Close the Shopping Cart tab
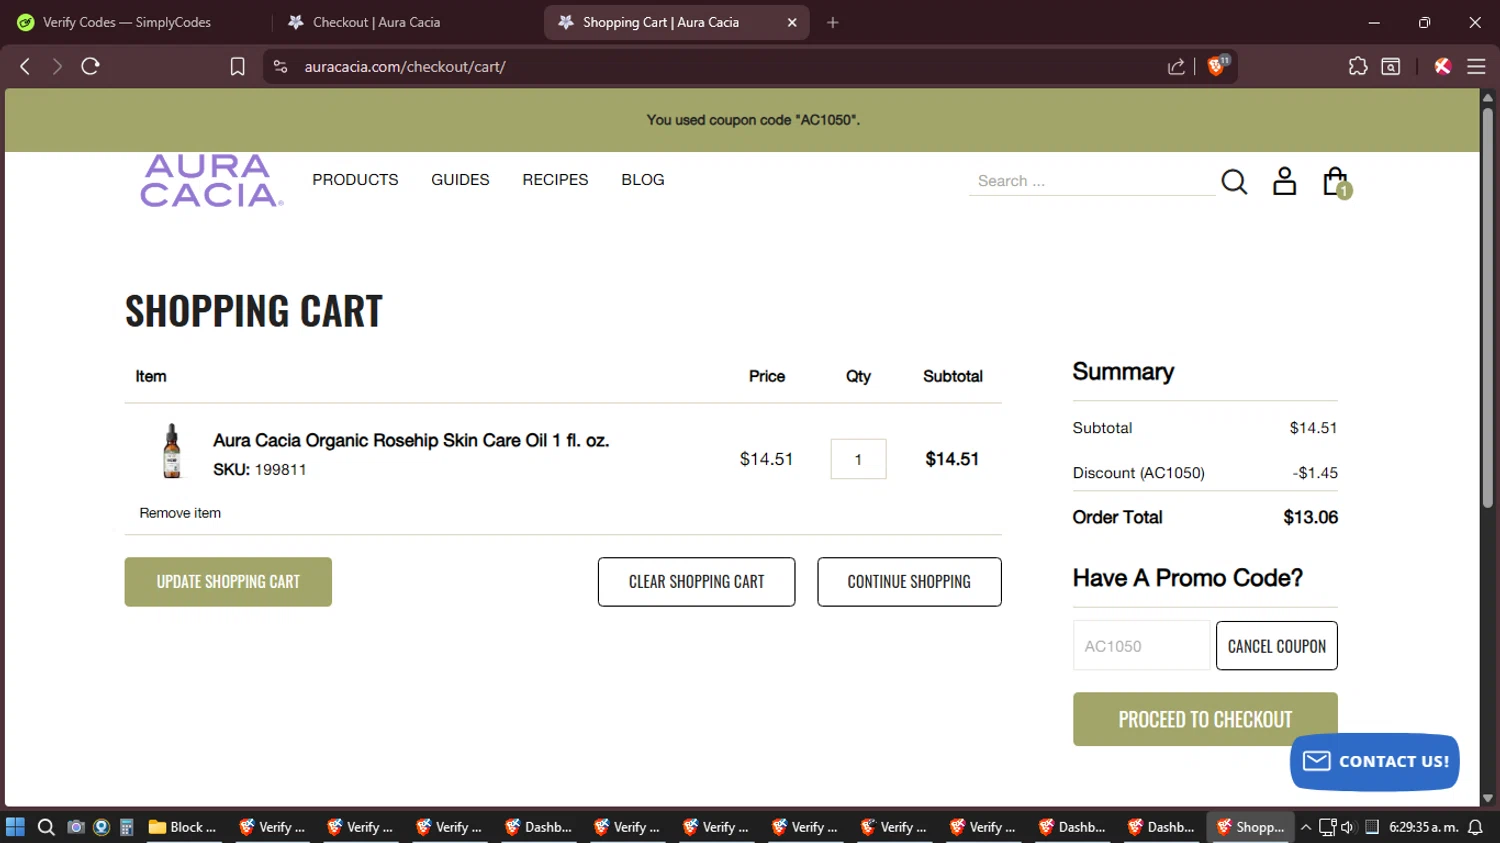Viewport: 1500px width, 843px height. click(x=792, y=22)
